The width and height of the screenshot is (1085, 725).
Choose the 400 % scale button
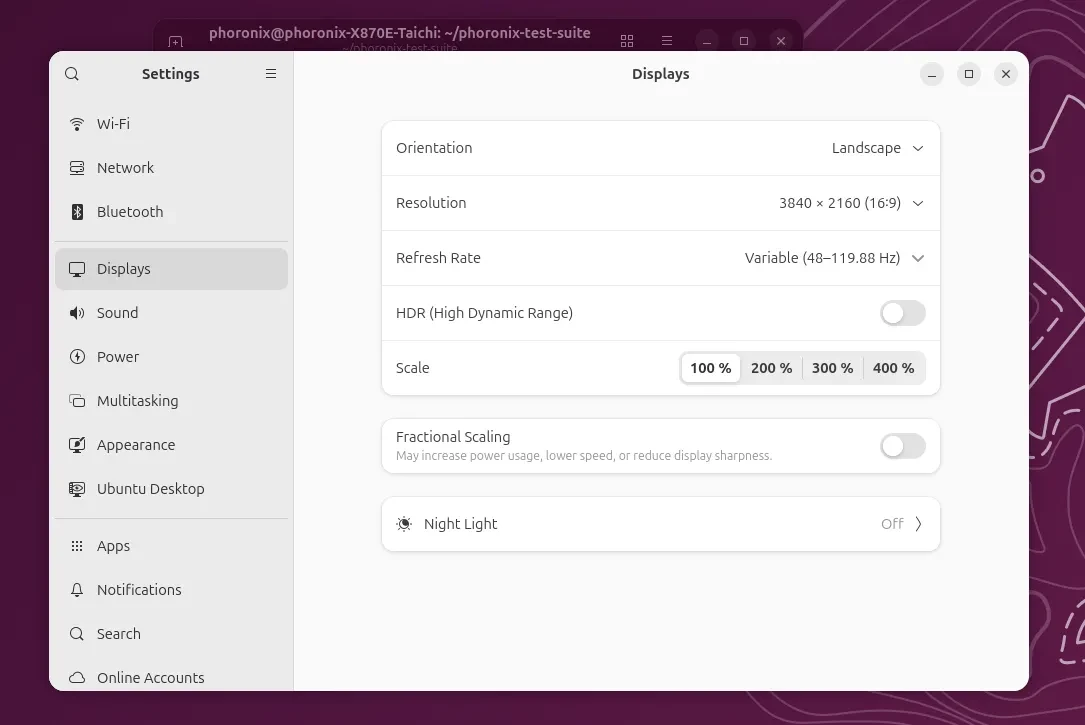pyautogui.click(x=893, y=368)
